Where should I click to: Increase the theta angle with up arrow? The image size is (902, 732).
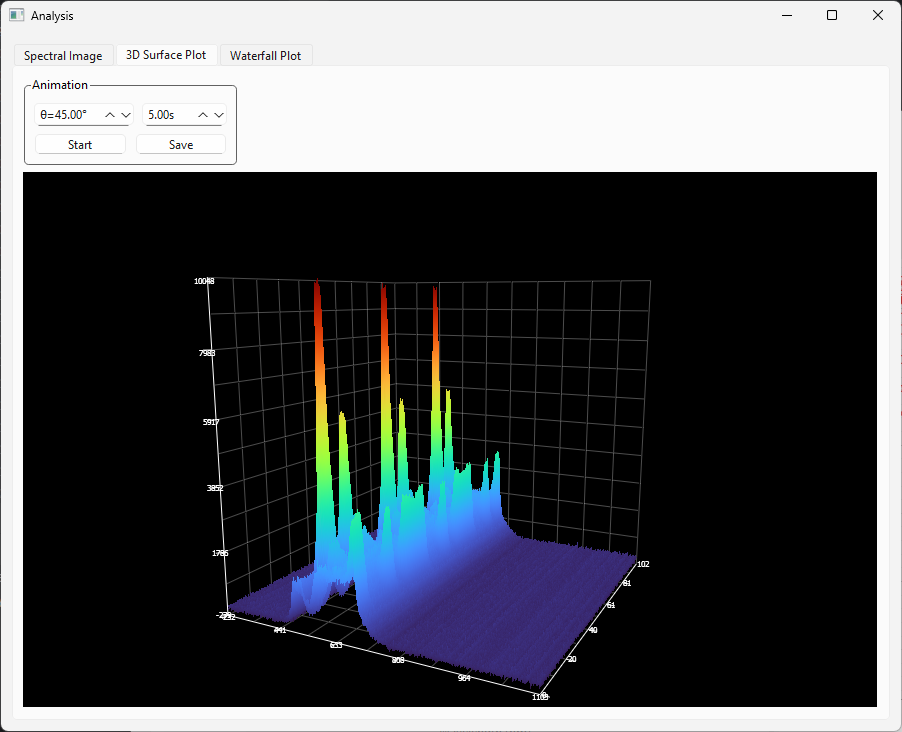[x=111, y=115]
